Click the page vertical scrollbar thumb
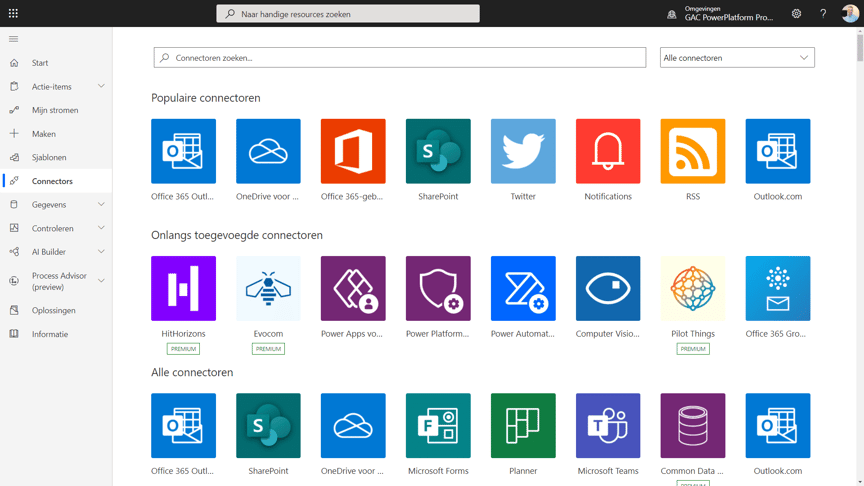The height and width of the screenshot is (486, 864). coord(860,48)
